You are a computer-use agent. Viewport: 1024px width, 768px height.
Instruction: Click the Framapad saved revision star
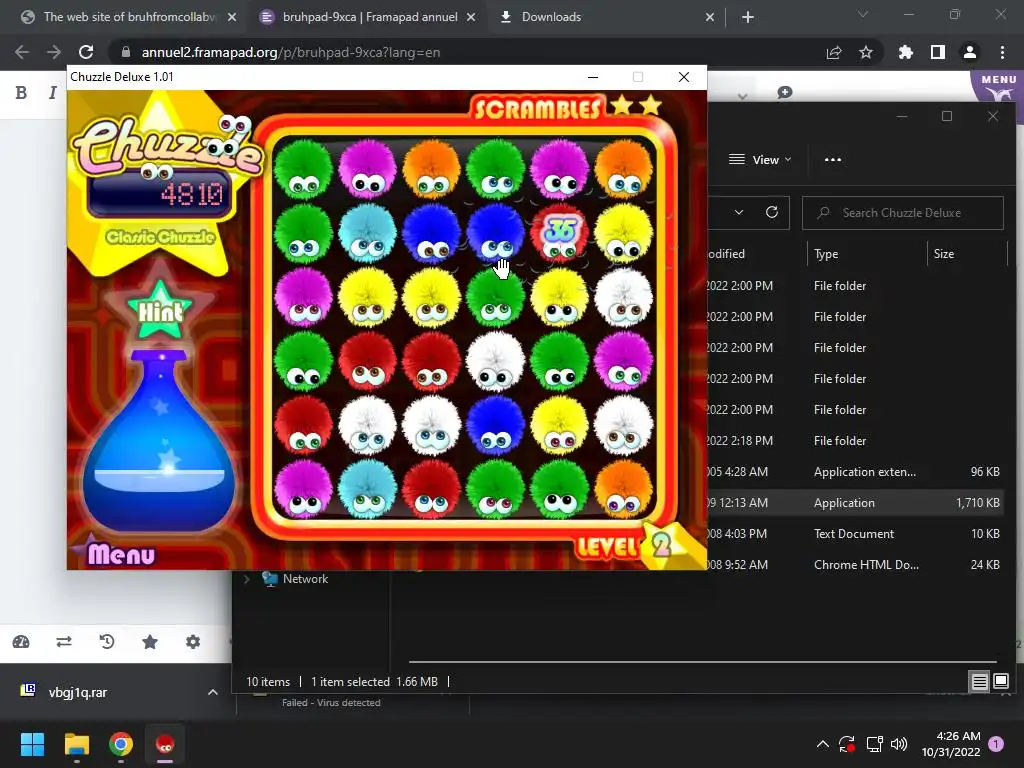150,642
